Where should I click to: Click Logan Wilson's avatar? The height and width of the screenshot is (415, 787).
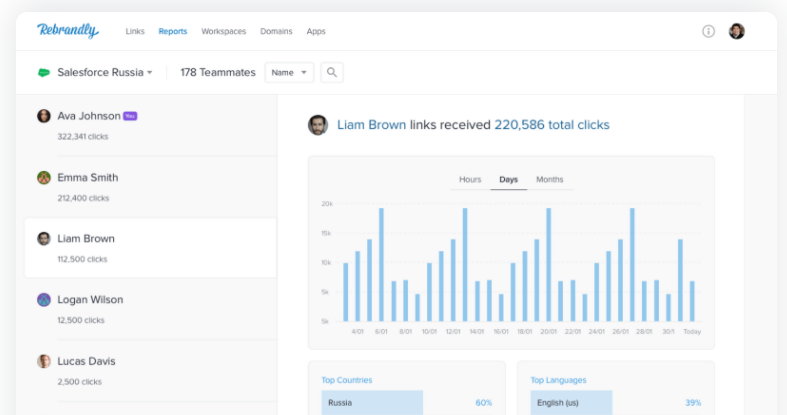tap(44, 300)
